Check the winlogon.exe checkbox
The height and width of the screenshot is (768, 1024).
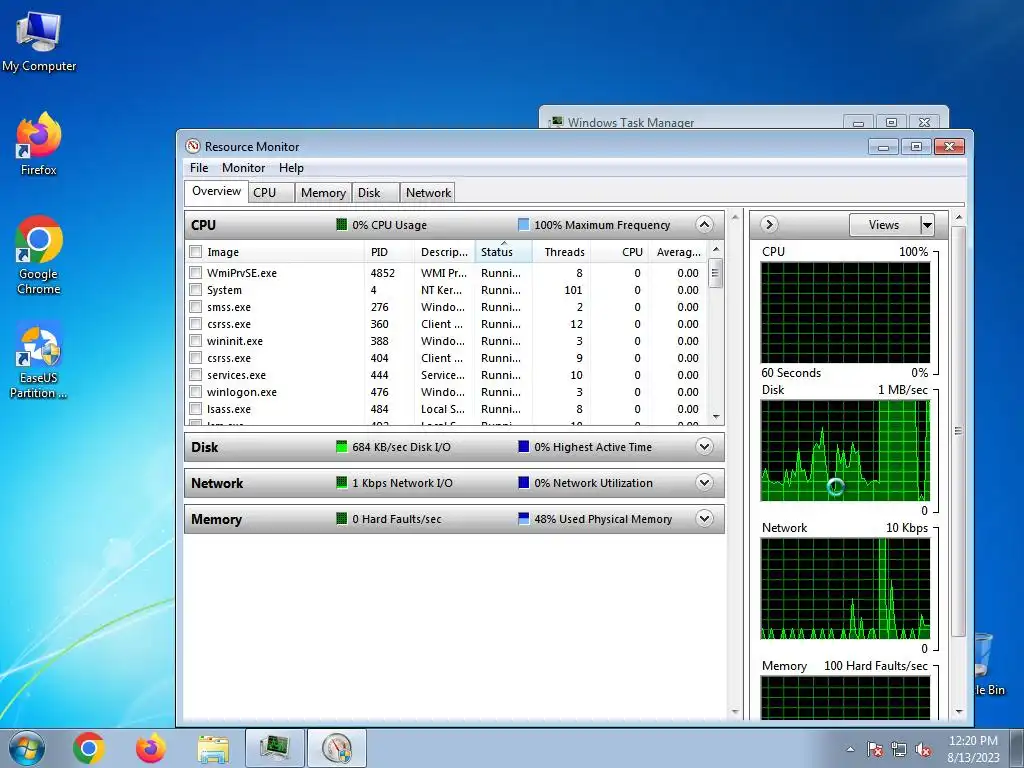point(195,391)
